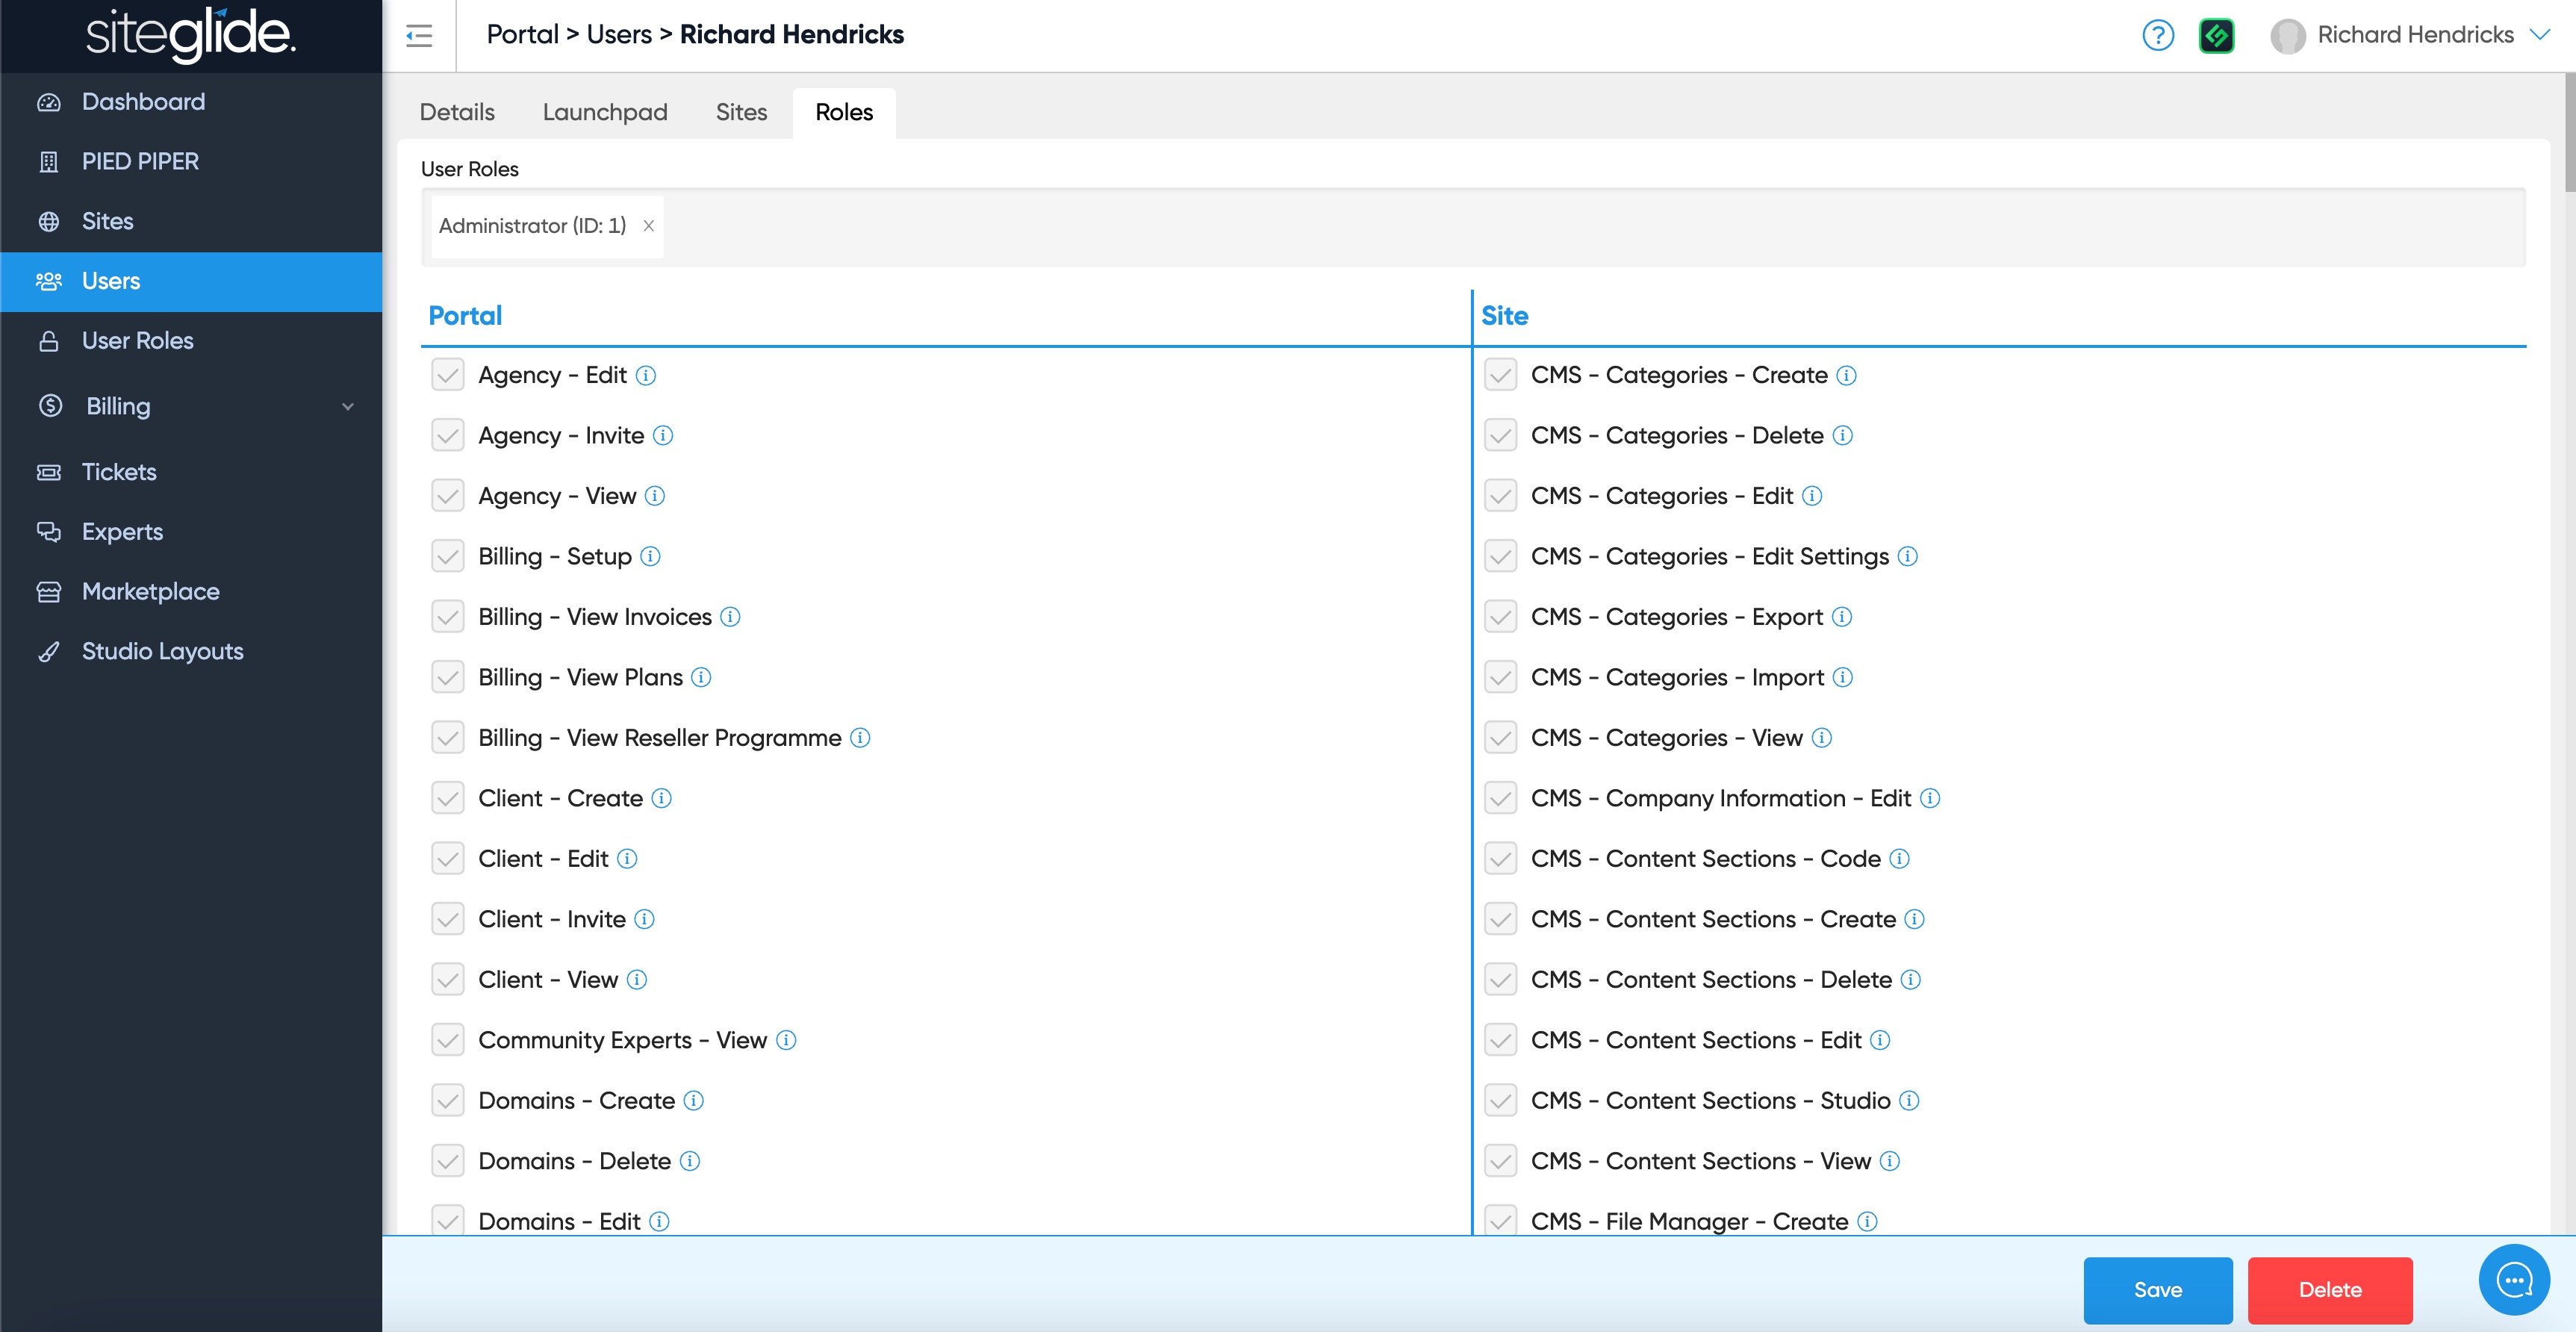Click info icon beside Billing - View Reseller Programme

(860, 738)
